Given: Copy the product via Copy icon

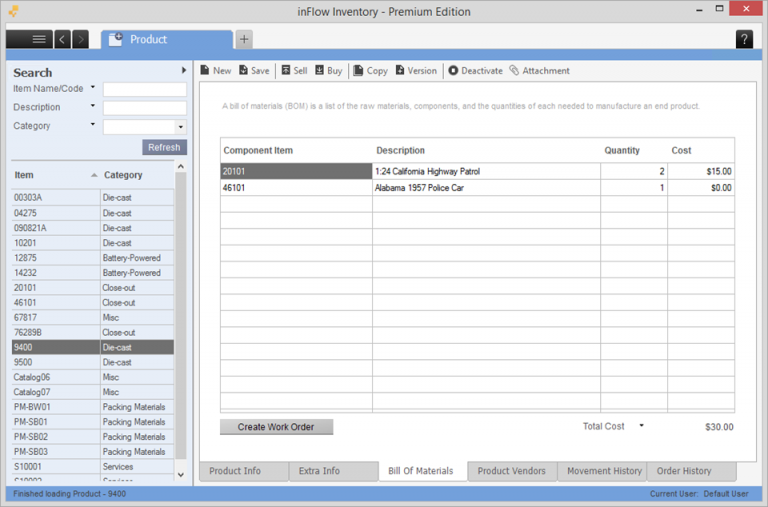Looking at the screenshot, I should 360,71.
